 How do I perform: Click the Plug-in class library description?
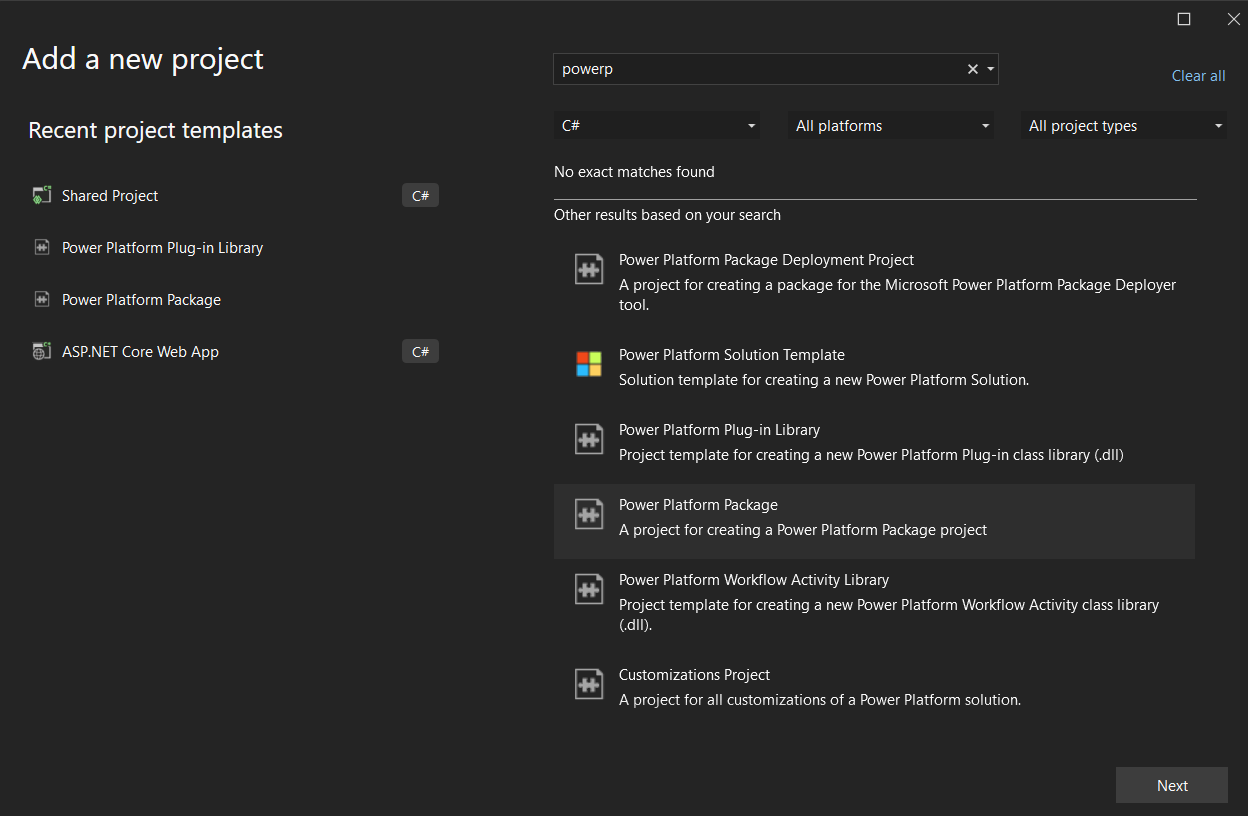point(871,455)
